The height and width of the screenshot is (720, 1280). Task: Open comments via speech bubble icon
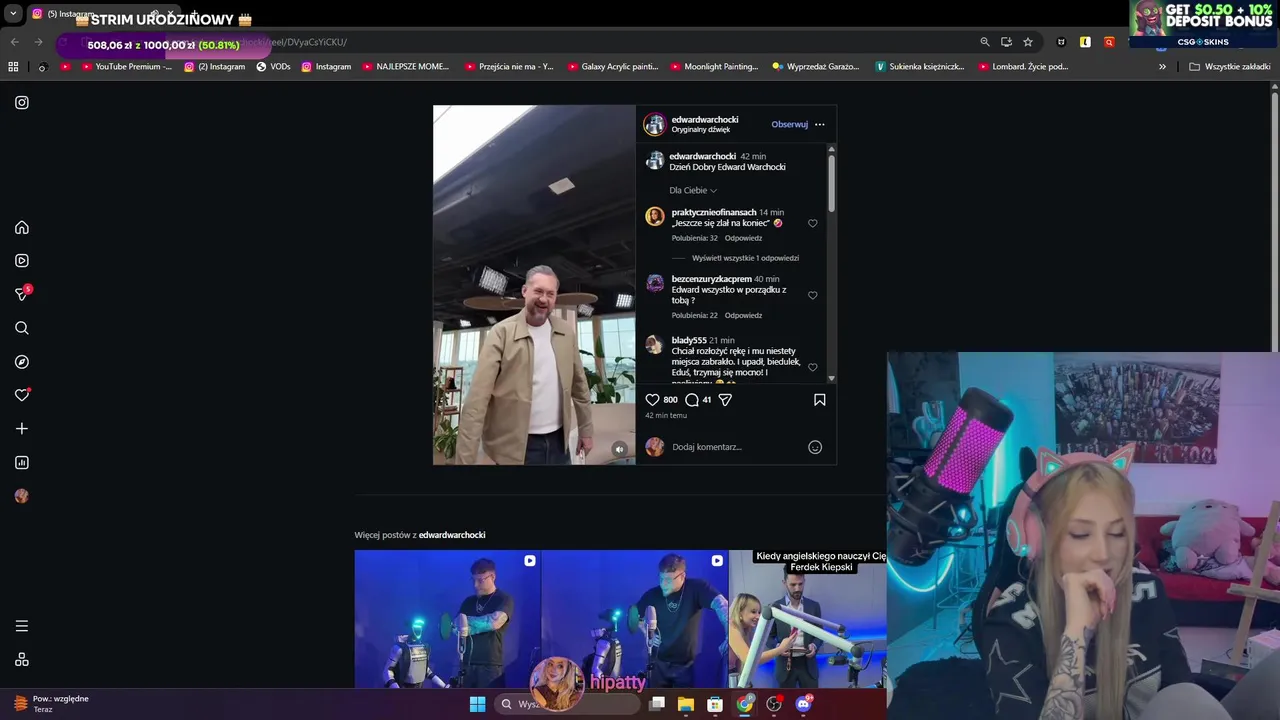click(691, 400)
